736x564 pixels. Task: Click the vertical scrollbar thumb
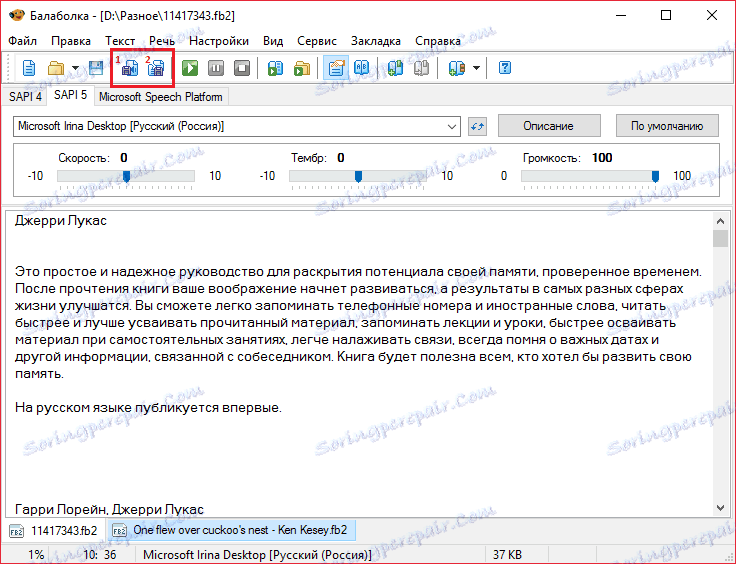[720, 238]
